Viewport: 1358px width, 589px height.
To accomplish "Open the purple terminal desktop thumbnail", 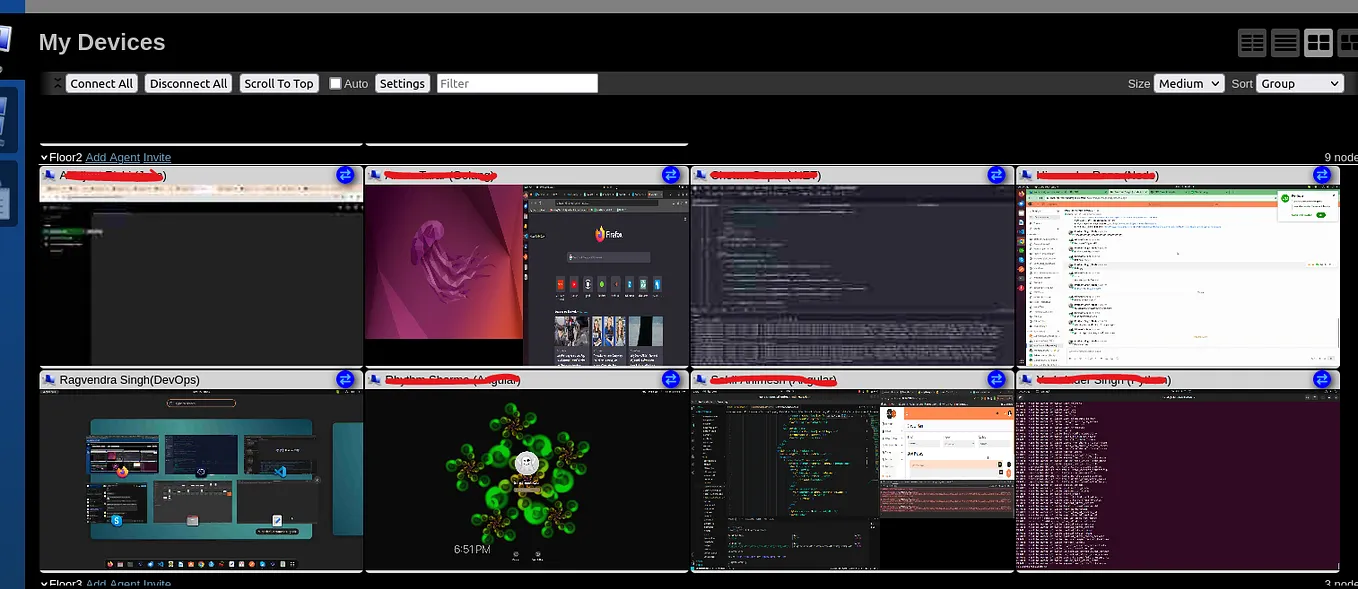I will [x=1178, y=480].
